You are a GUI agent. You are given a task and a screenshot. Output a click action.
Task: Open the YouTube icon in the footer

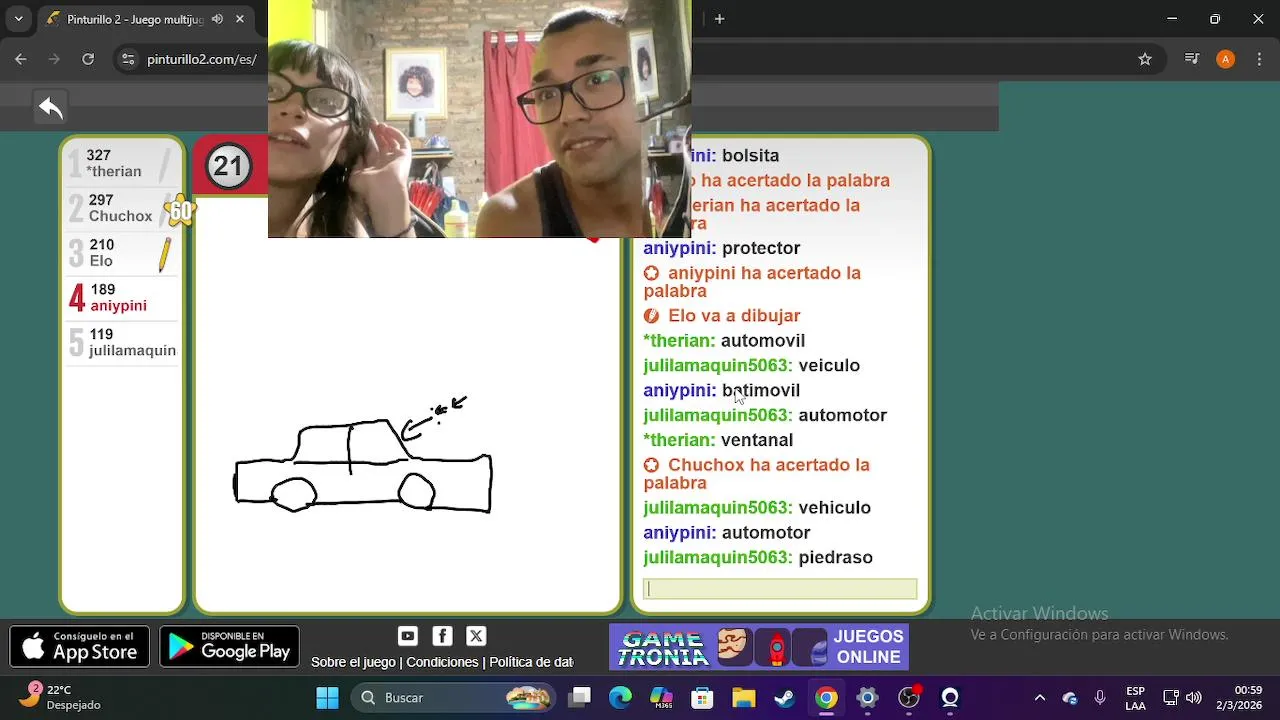pos(408,636)
